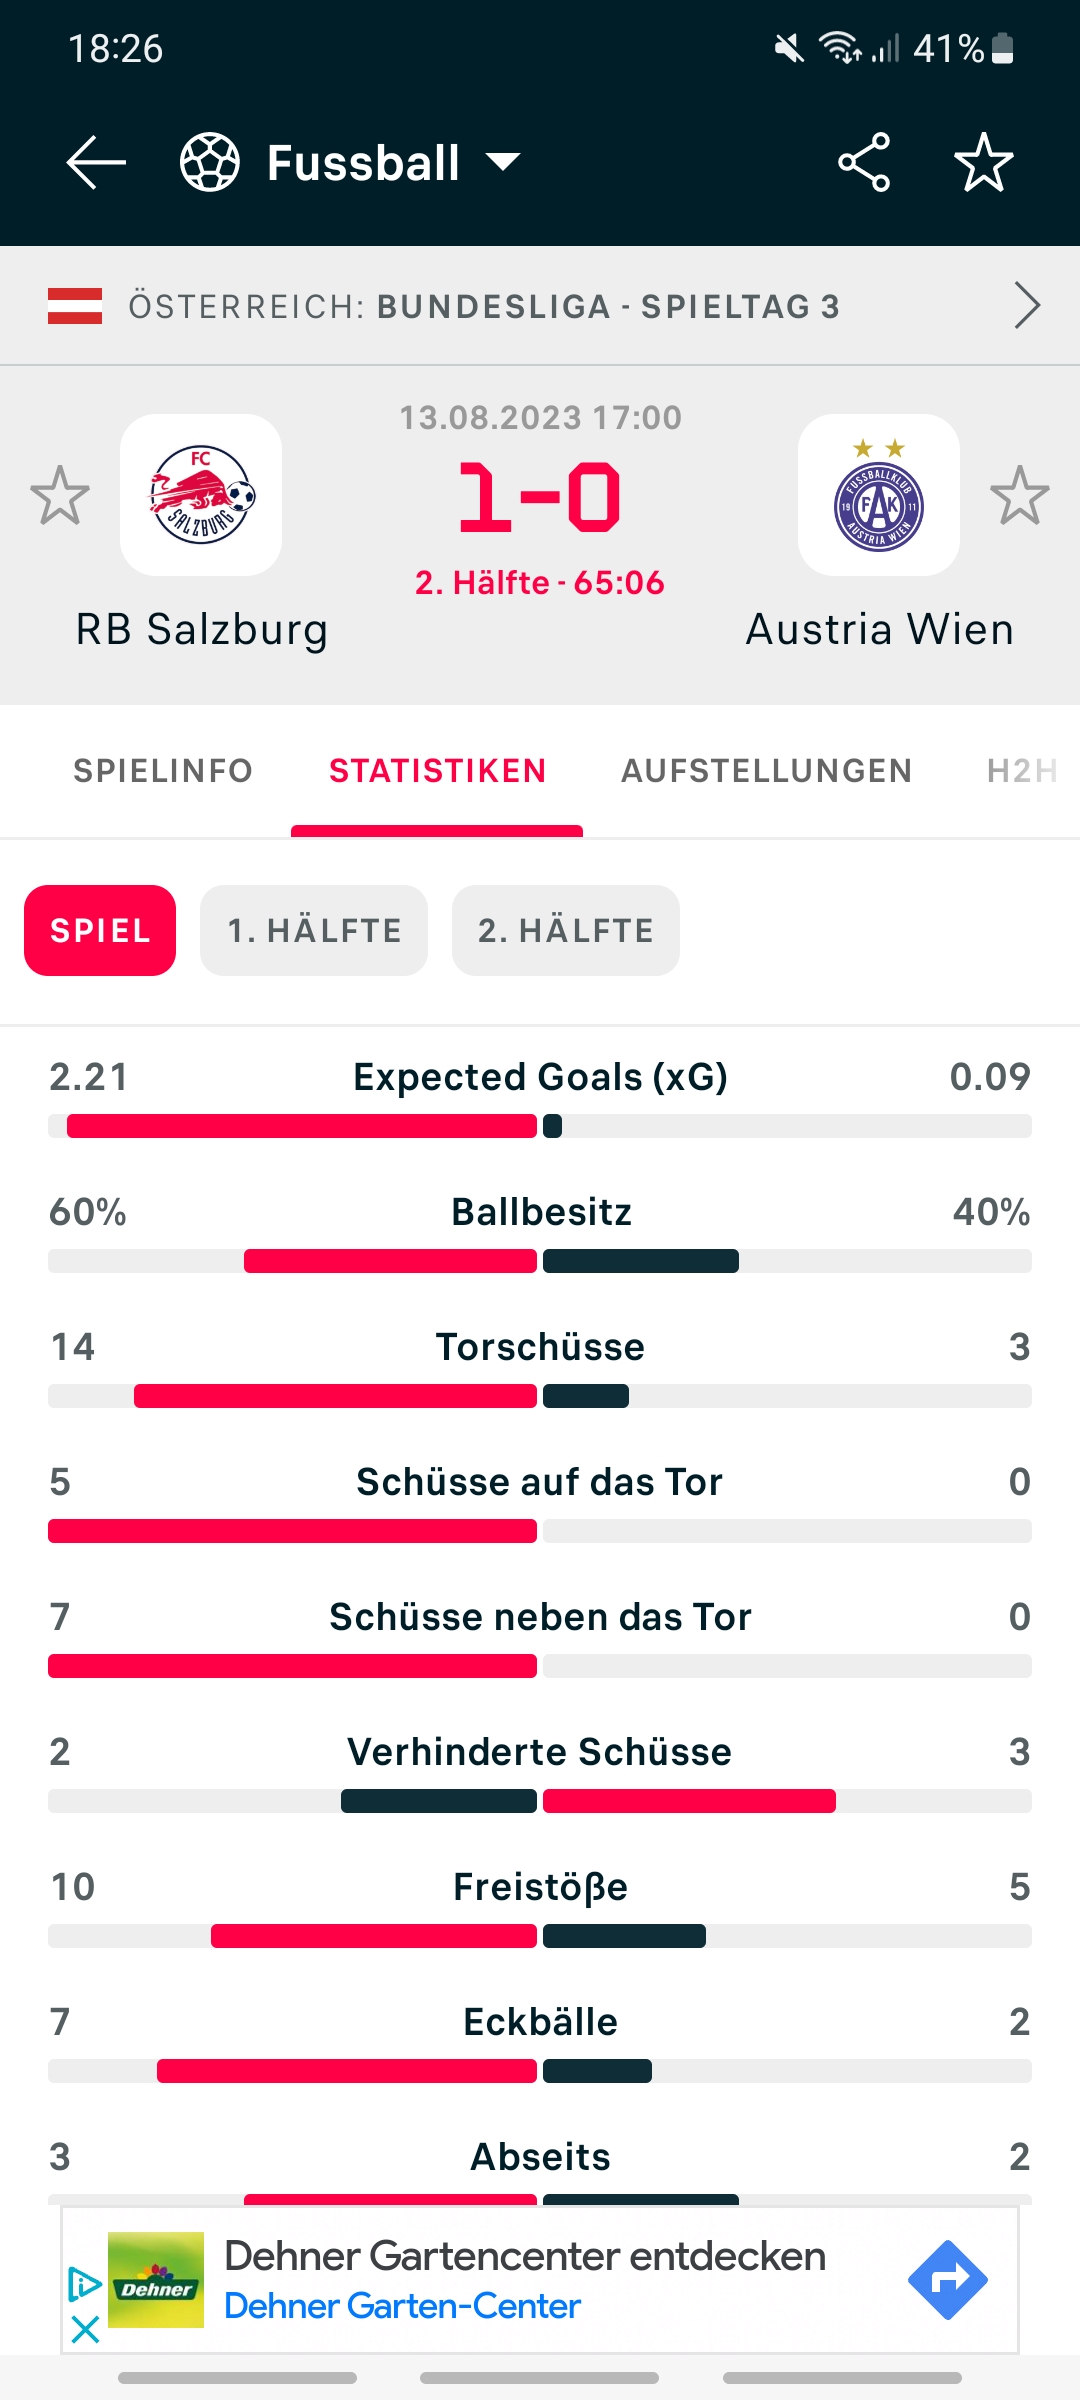The width and height of the screenshot is (1080, 2400).
Task: Tap the football sport icon
Action: pyautogui.click(x=210, y=162)
